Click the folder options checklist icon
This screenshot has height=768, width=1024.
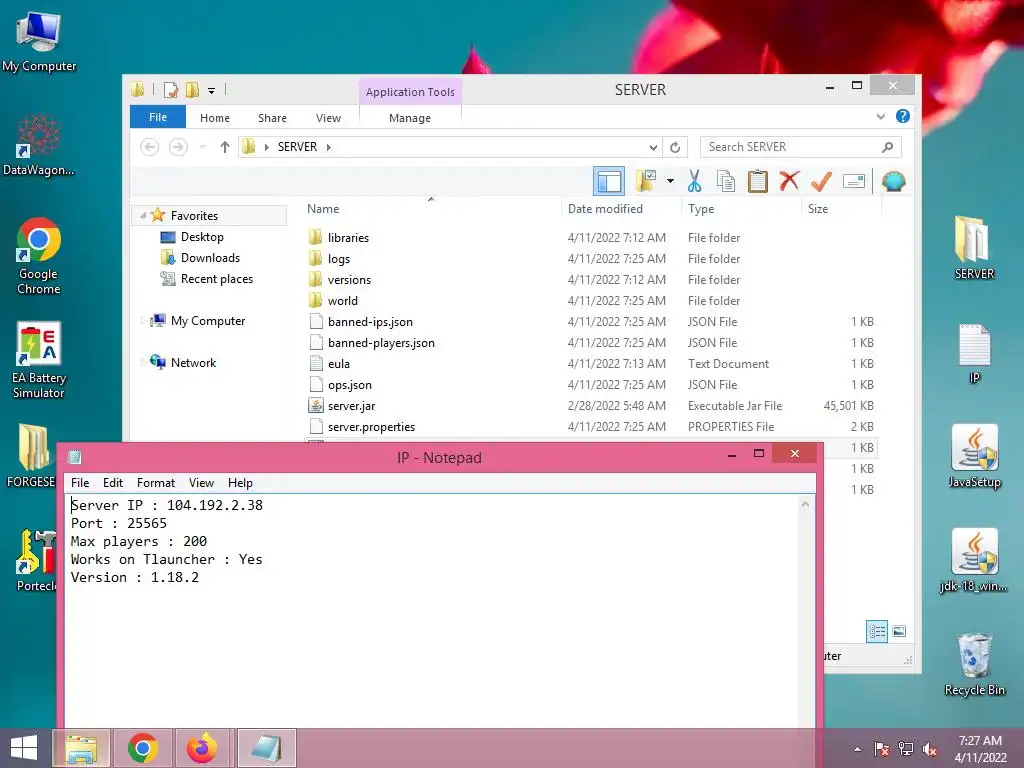(646, 181)
